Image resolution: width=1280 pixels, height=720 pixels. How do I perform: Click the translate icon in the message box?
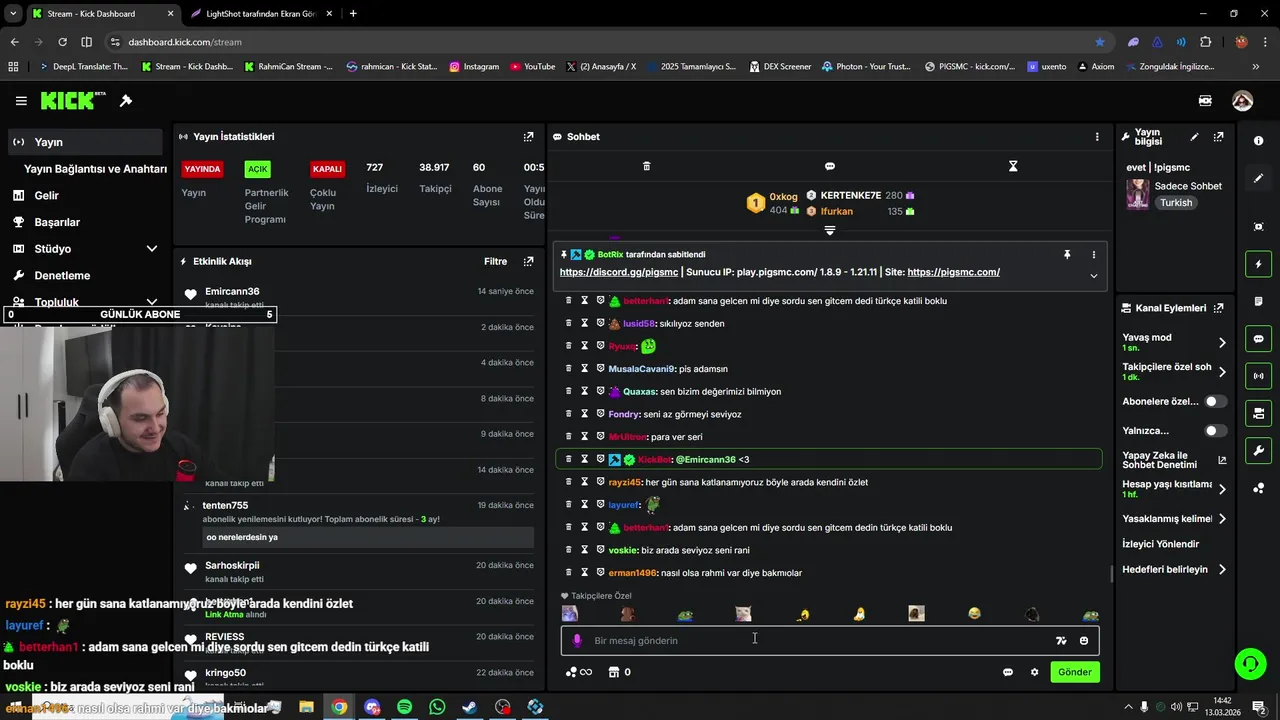1061,641
